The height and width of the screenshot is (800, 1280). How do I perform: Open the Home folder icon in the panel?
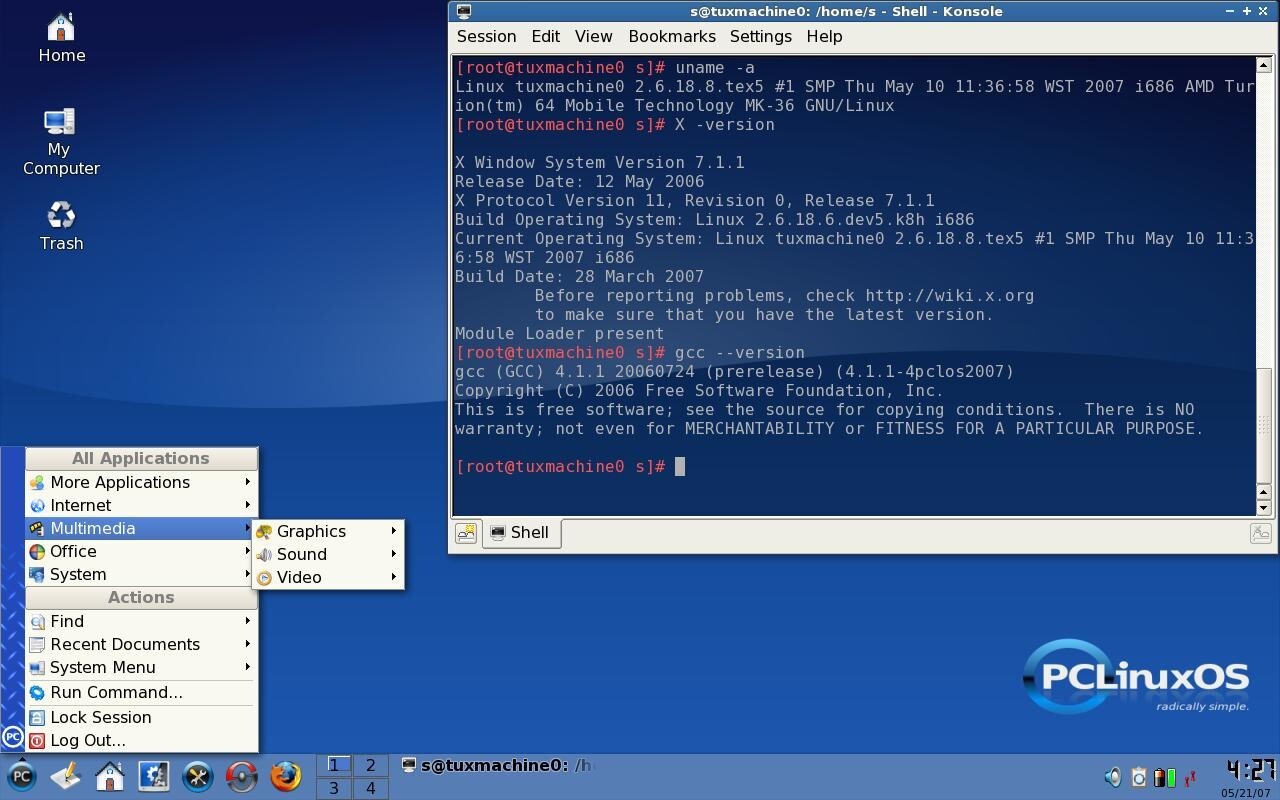click(x=109, y=776)
